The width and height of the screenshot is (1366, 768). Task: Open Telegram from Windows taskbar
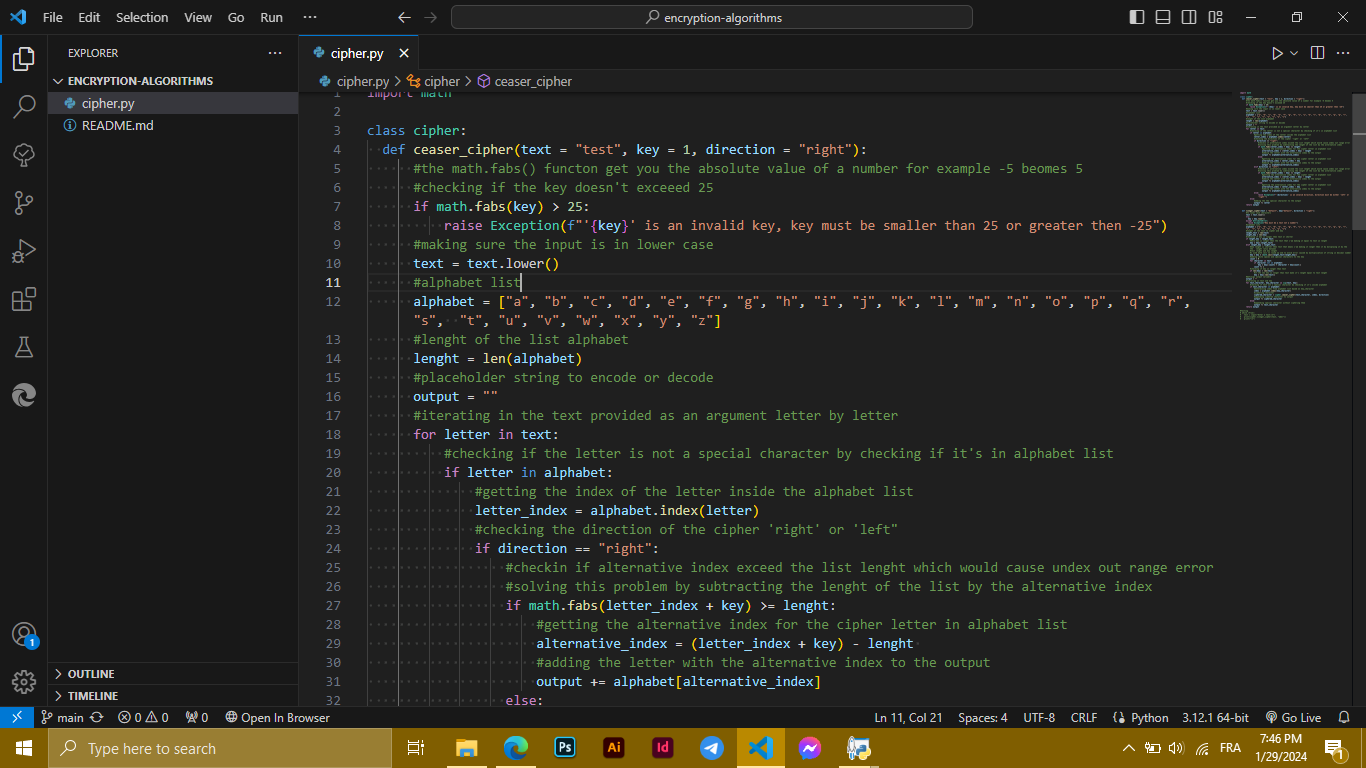click(712, 748)
